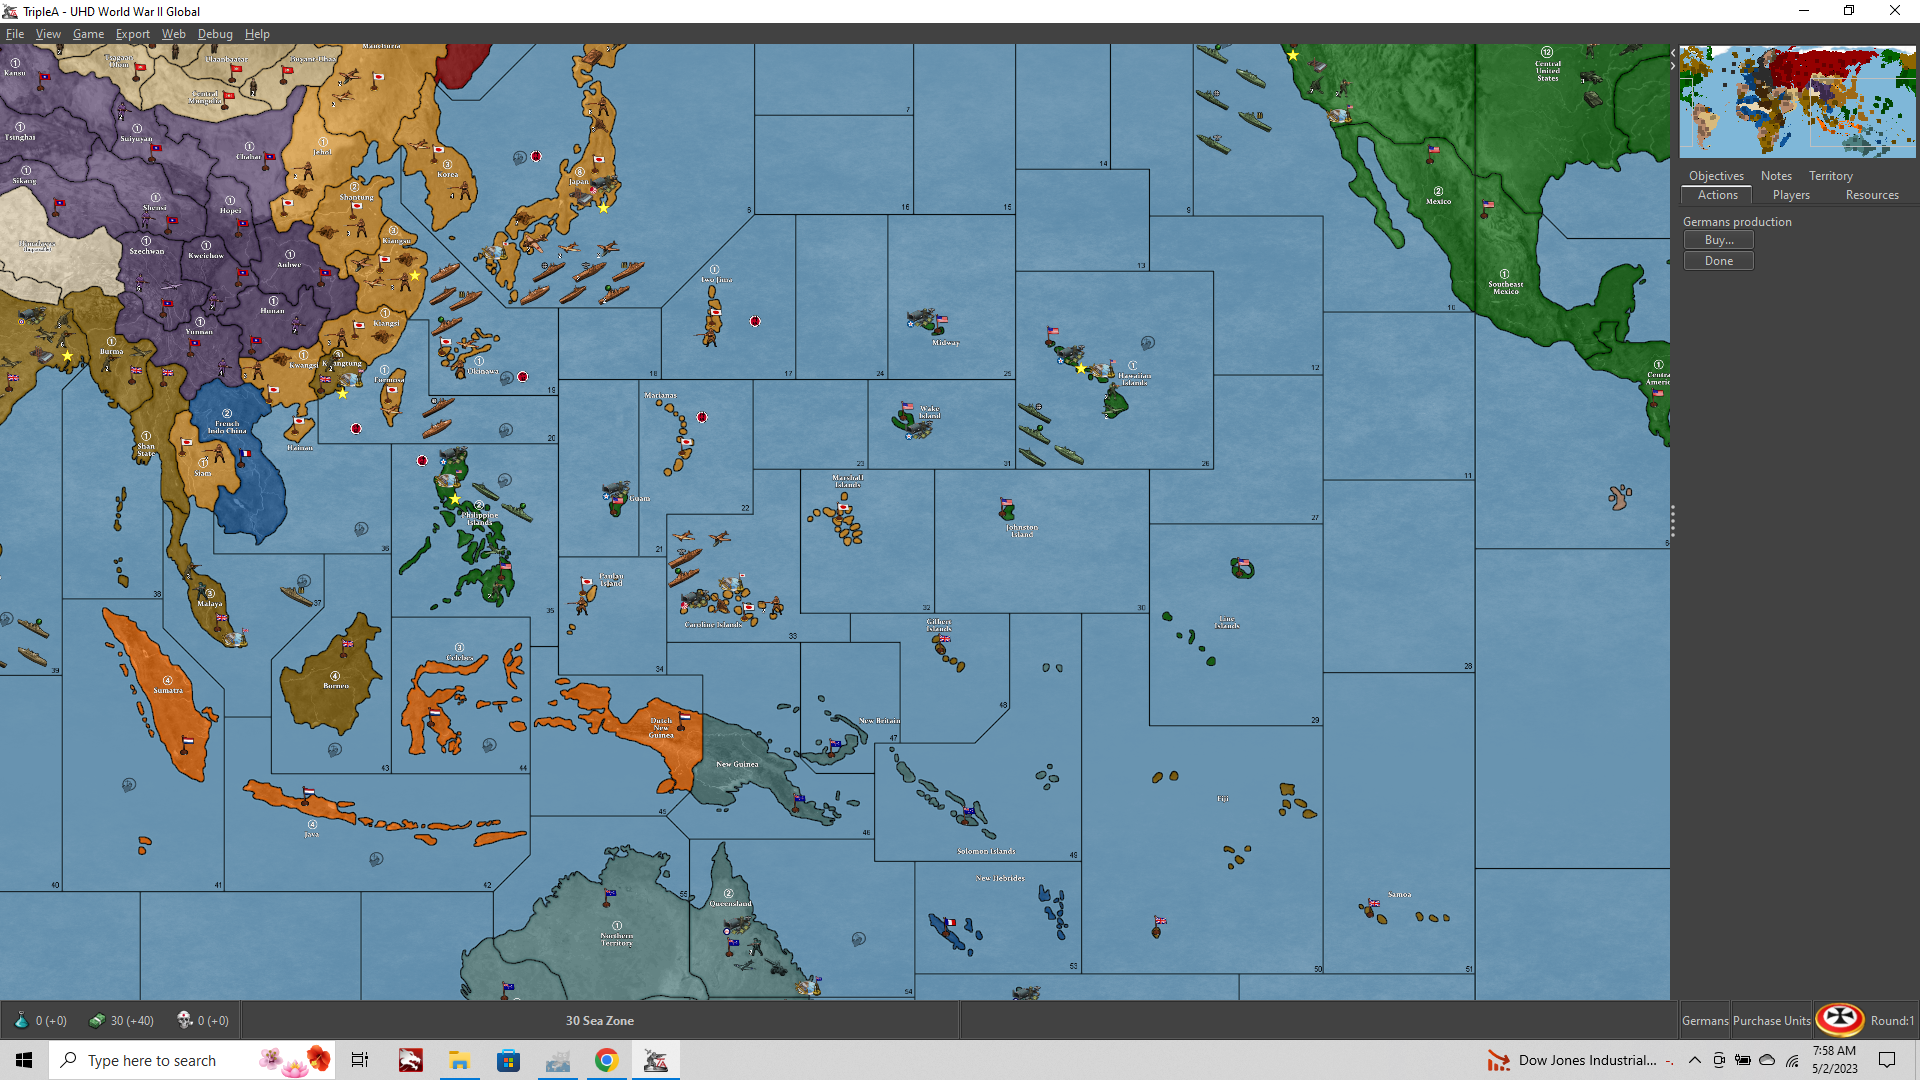1920x1080 pixels.
Task: Click the TripleA soldier taskbar icon
Action: [x=655, y=1060]
